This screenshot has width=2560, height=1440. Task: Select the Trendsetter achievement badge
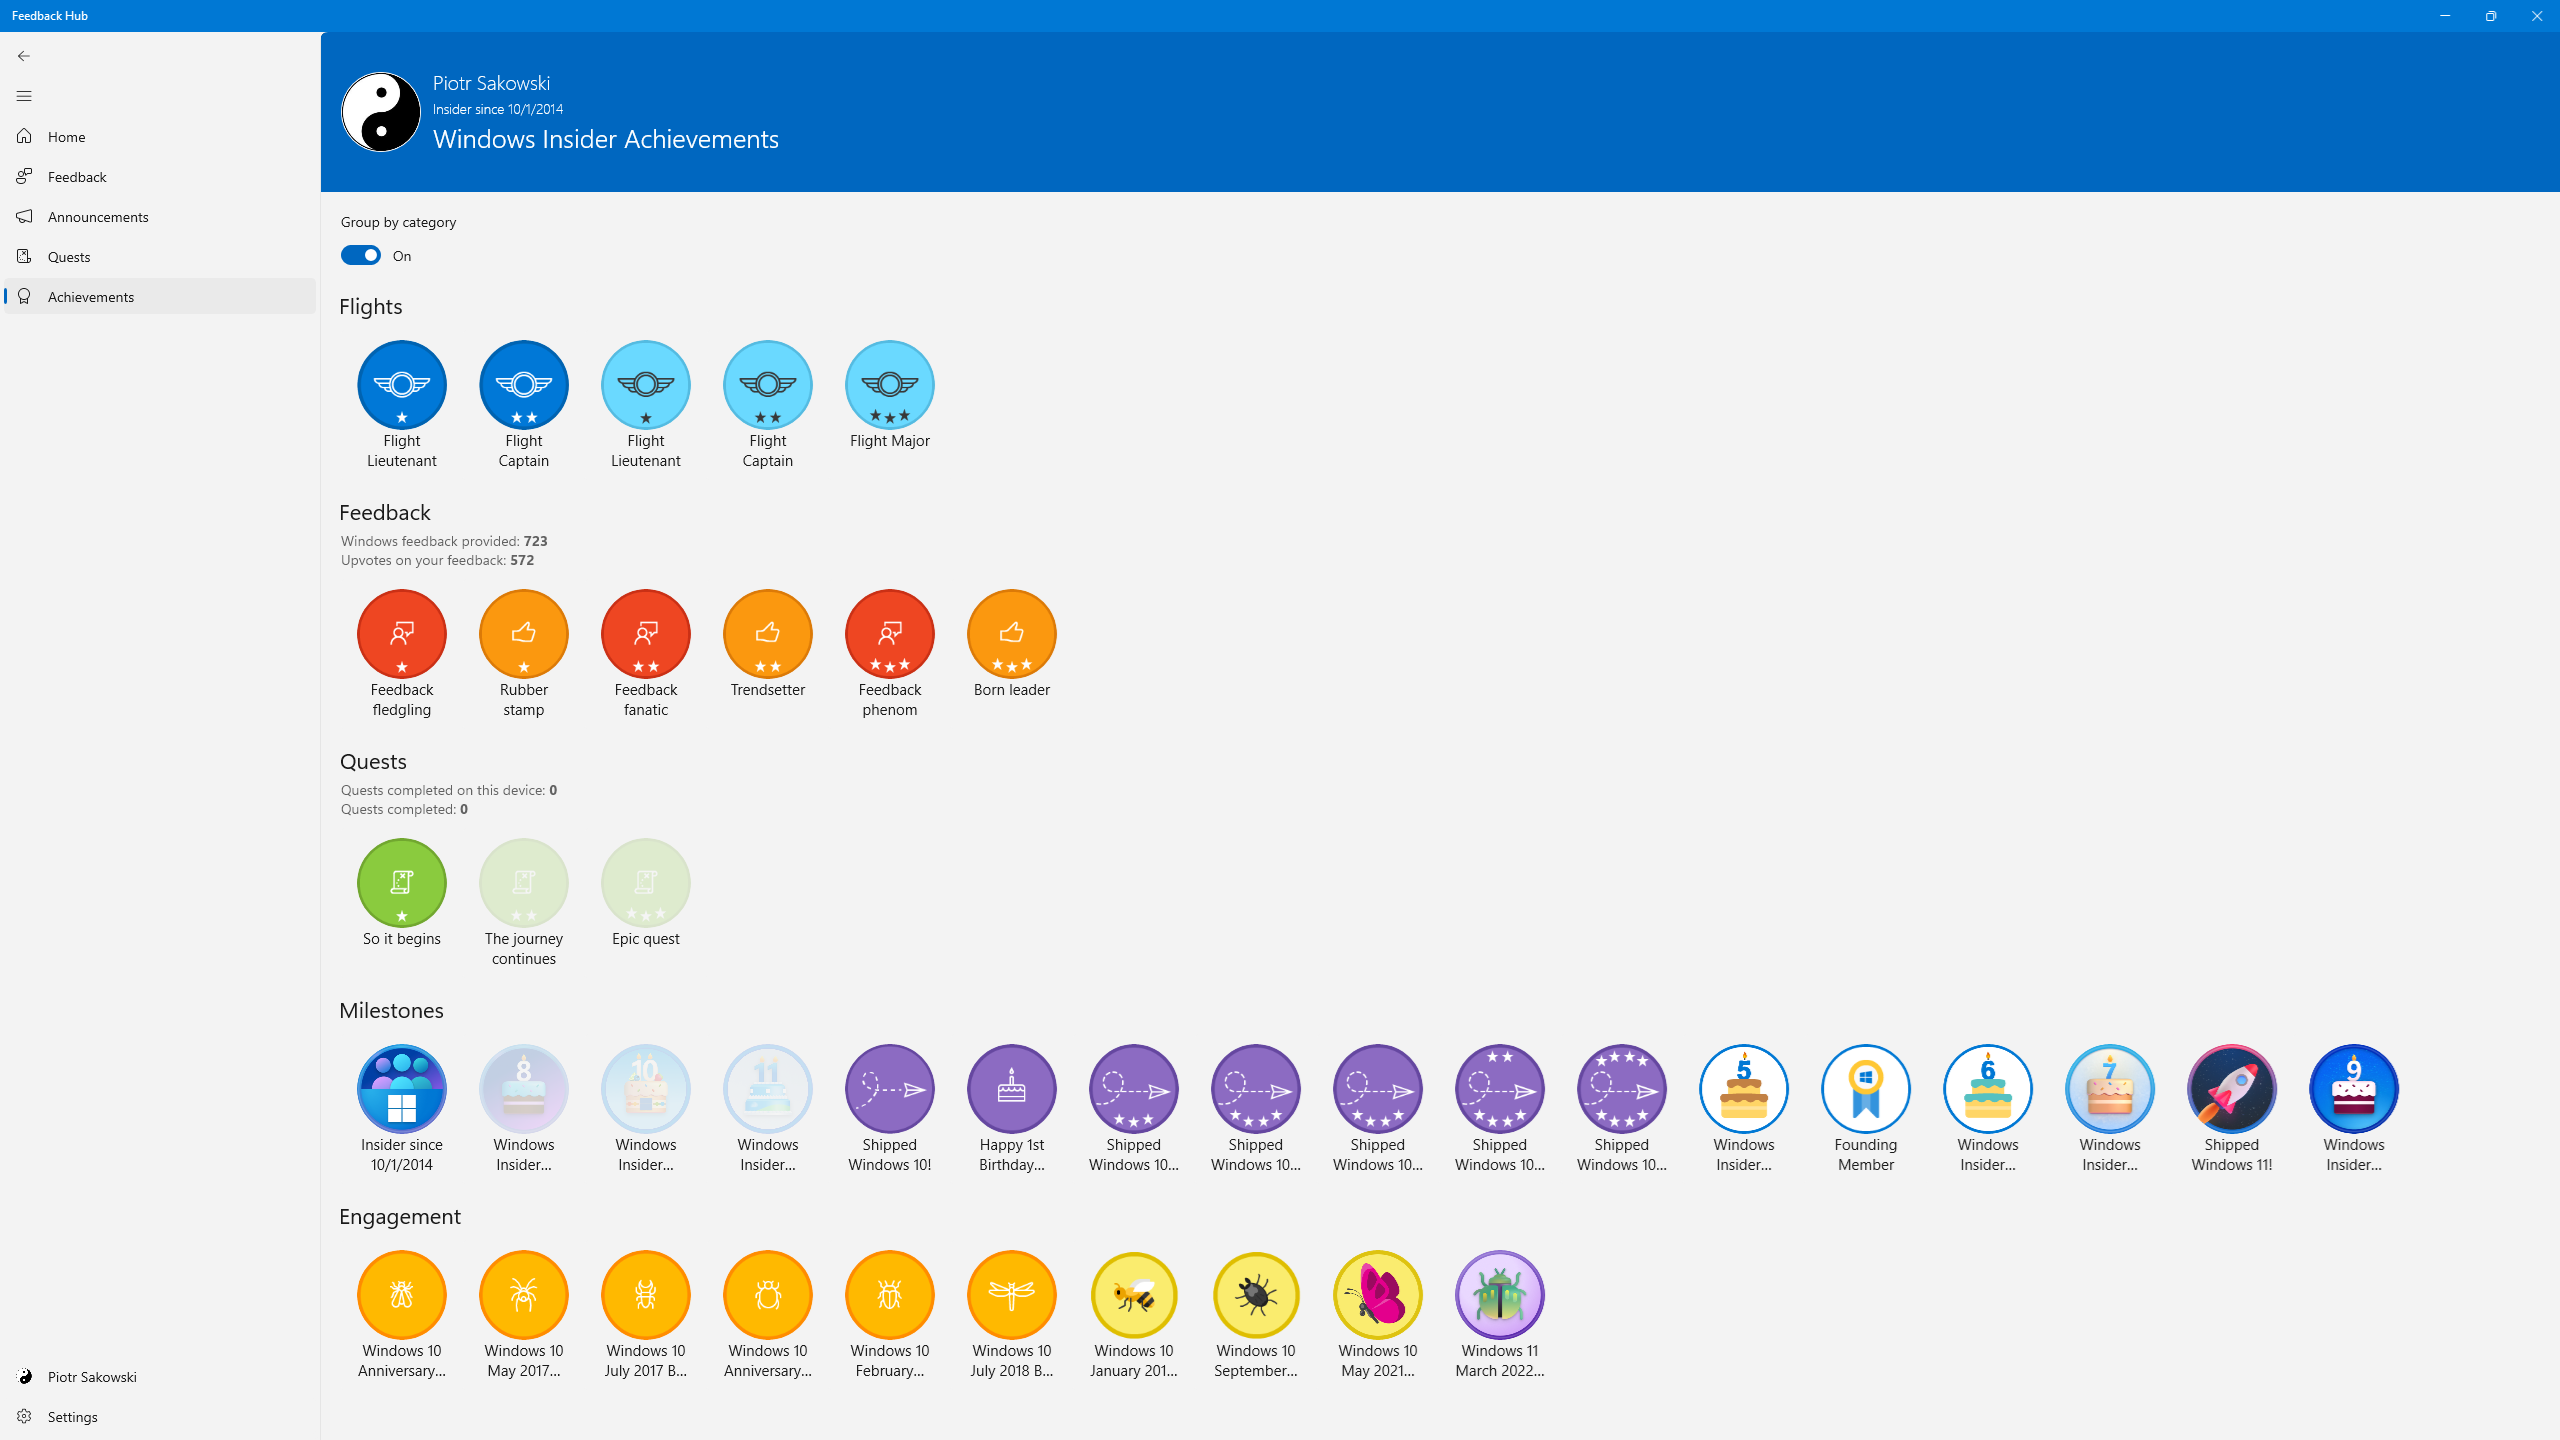click(x=767, y=634)
